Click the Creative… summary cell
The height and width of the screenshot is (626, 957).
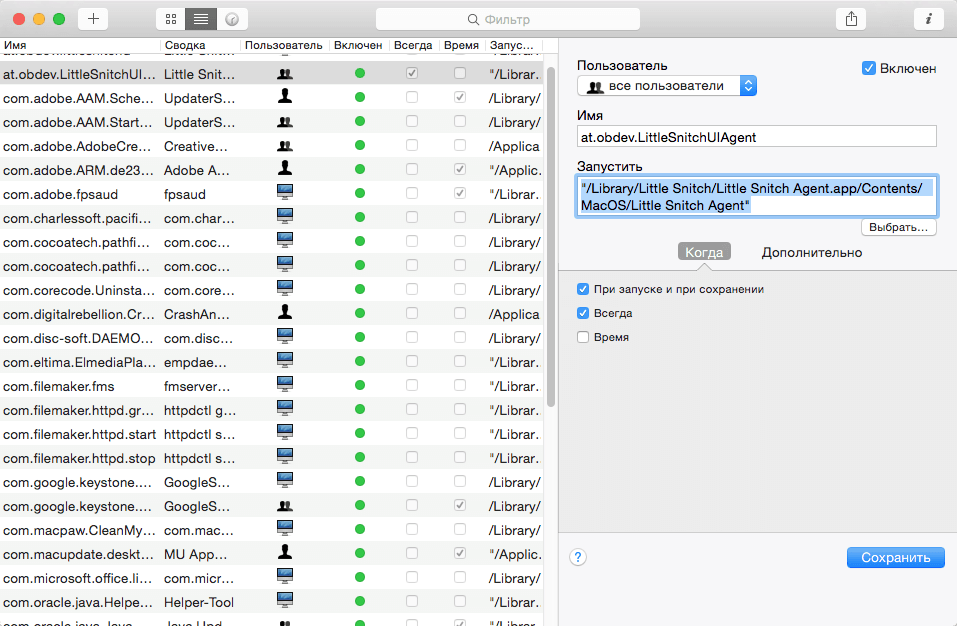(195, 146)
